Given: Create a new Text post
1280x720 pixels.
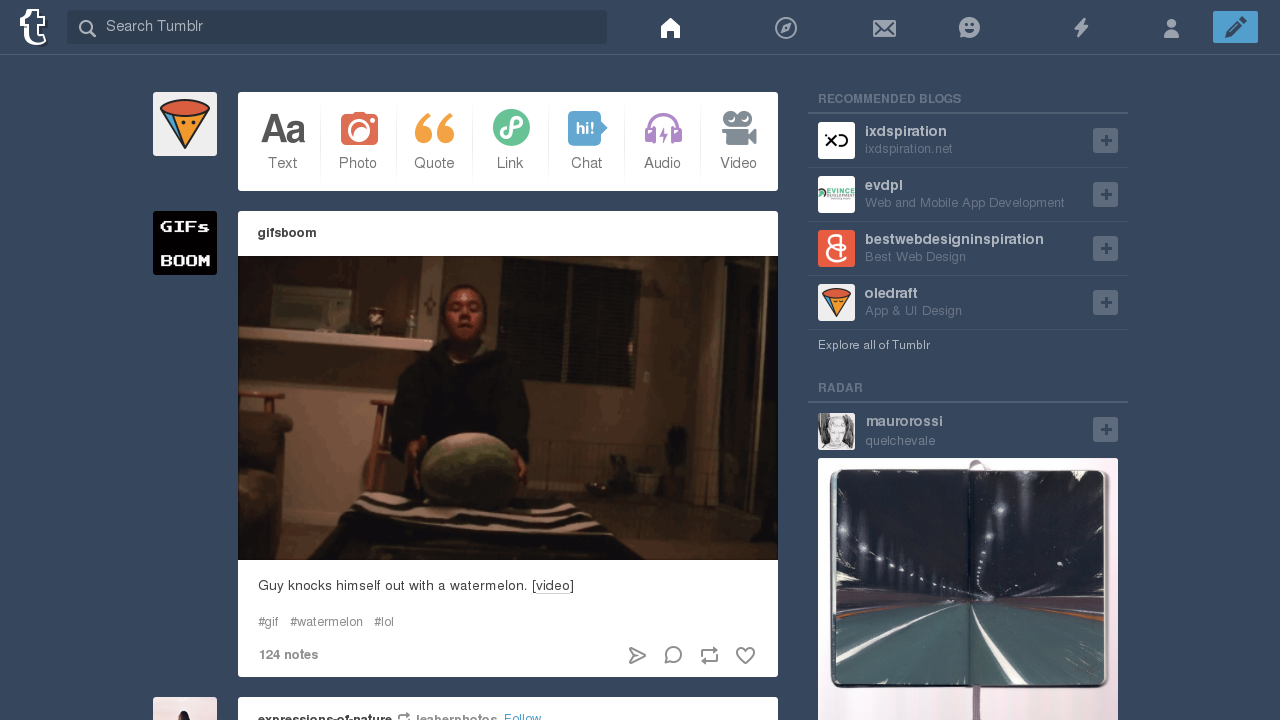Looking at the screenshot, I should tap(282, 141).
